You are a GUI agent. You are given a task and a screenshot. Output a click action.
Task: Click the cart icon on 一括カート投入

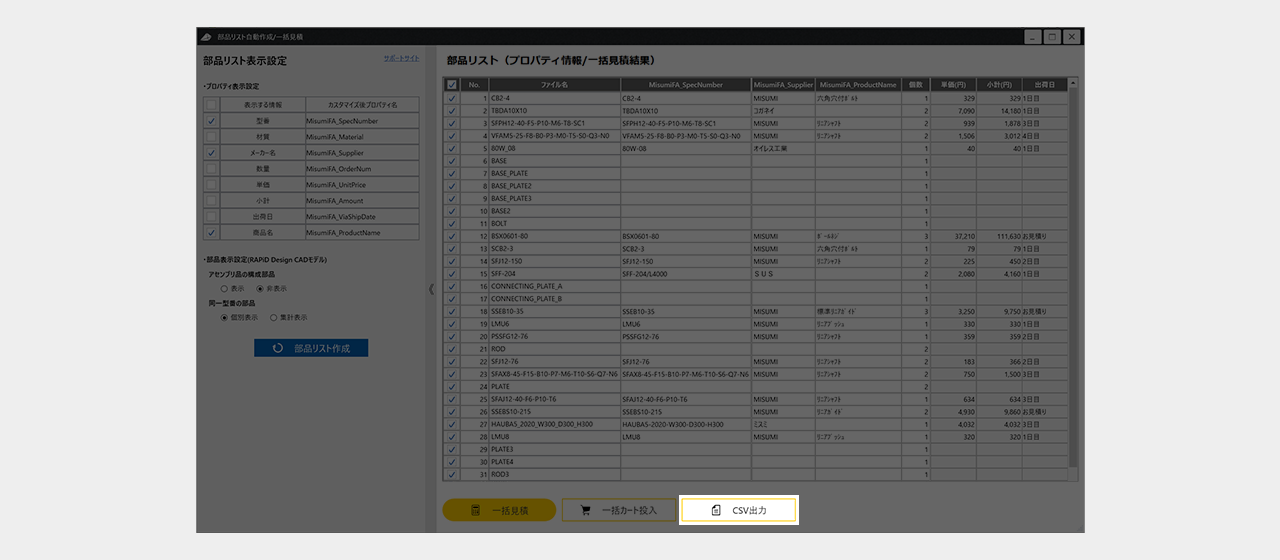585,510
